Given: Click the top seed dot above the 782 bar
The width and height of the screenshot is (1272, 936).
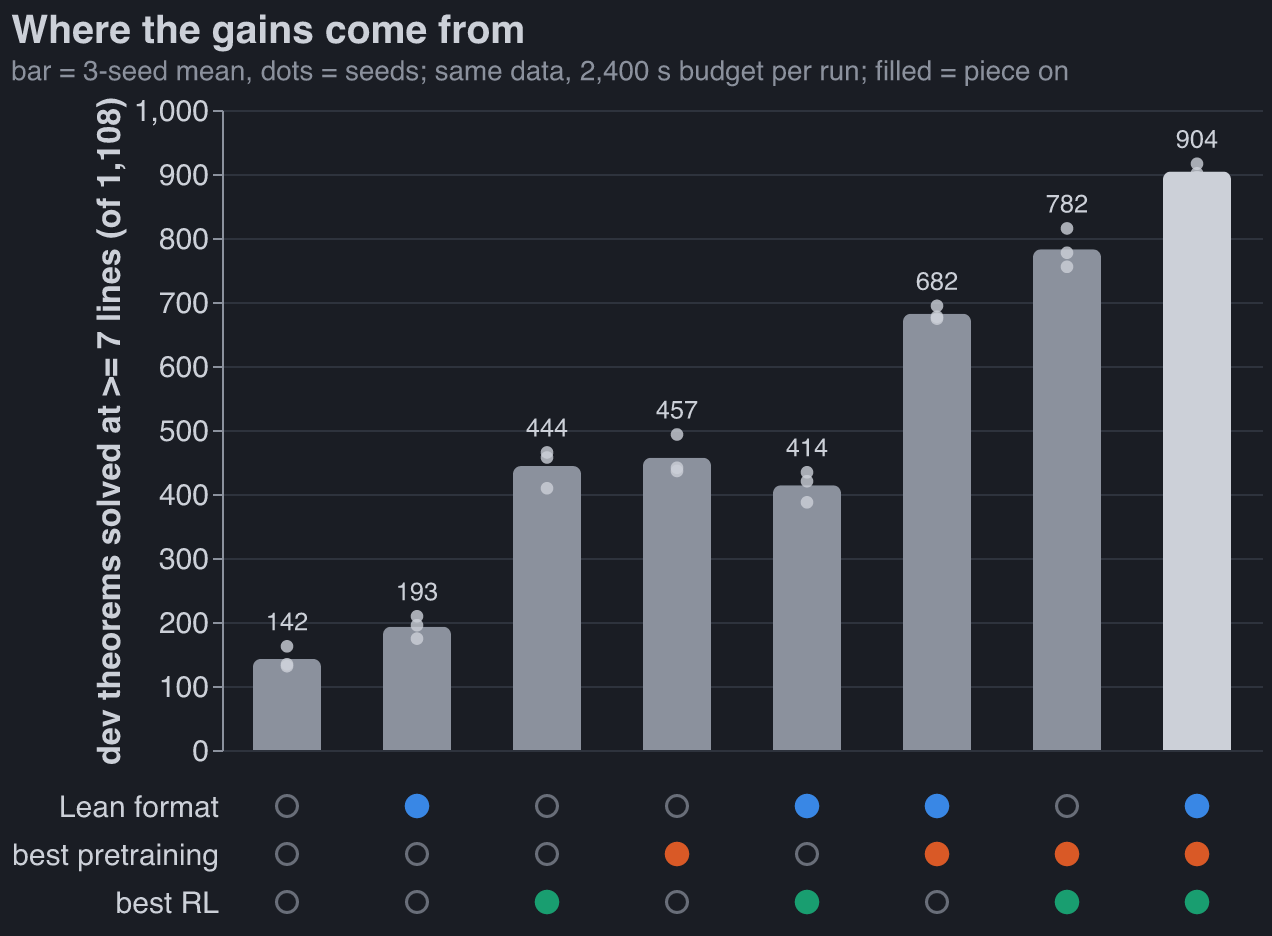Looking at the screenshot, I should pos(1067,229).
